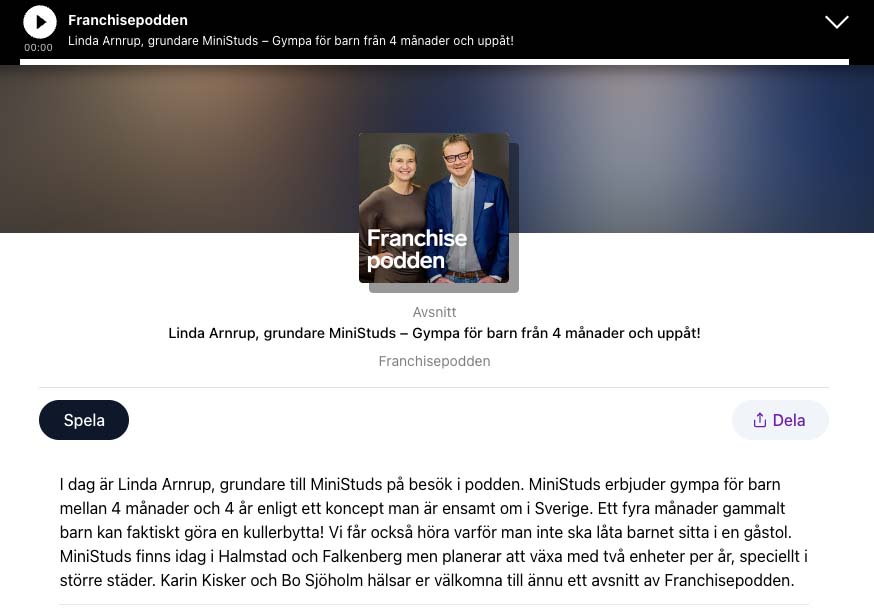Seek to the middle of the playback bar
Screen dimensions: 874x609
[x=434, y=62]
